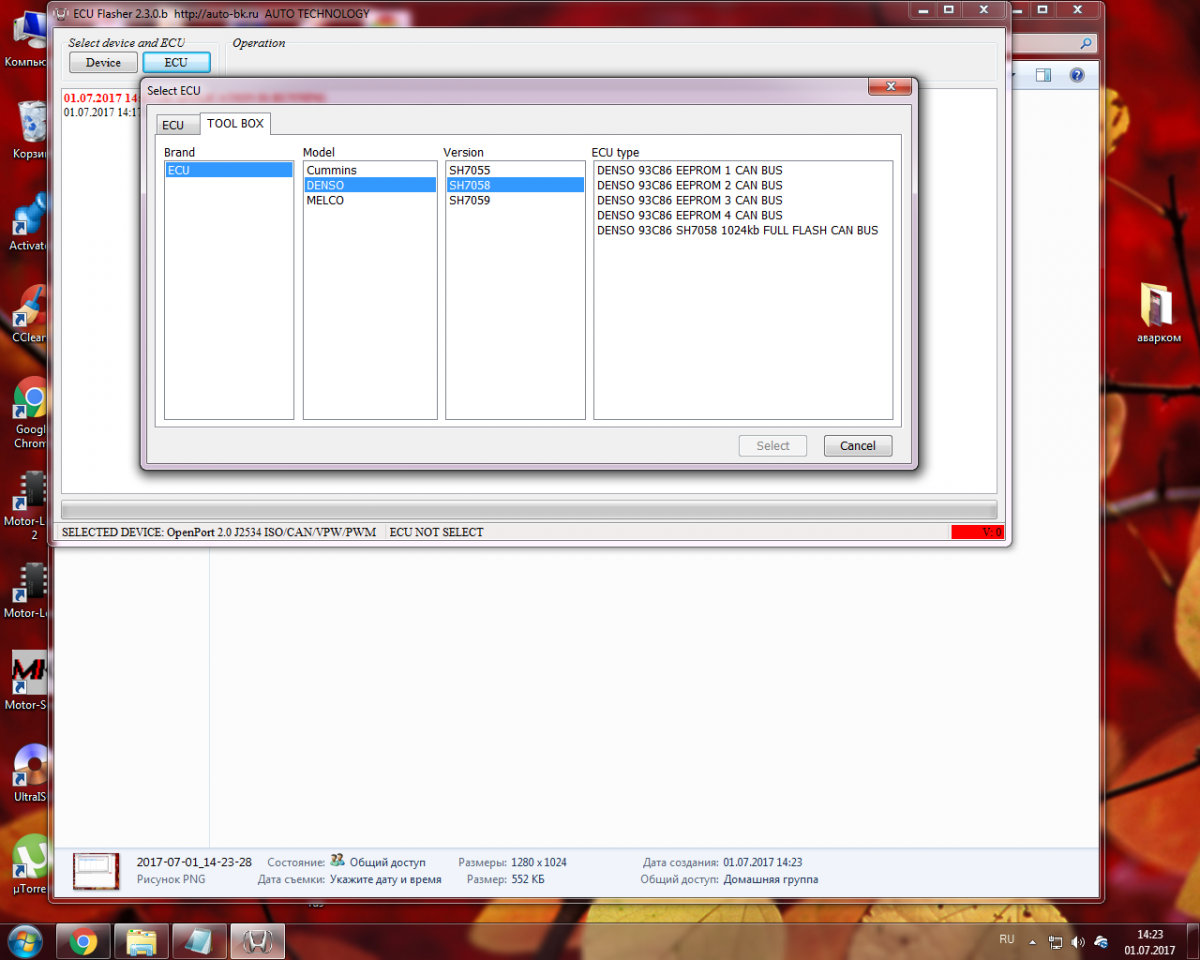Image resolution: width=1200 pixels, height=960 pixels.
Task: Open the UltraISO disc shortcut
Action: pyautogui.click(x=30, y=774)
